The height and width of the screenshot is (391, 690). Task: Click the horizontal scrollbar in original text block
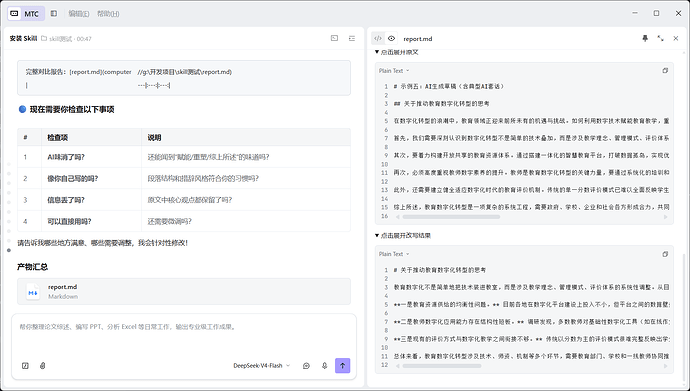[451, 217]
